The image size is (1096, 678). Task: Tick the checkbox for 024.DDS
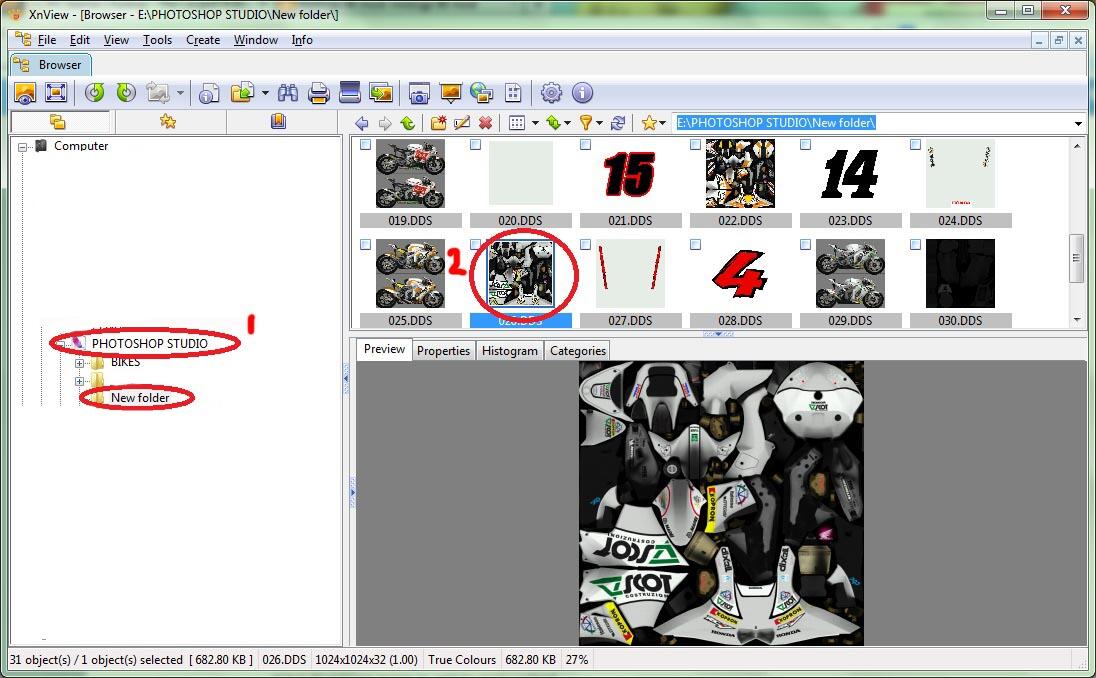915,145
